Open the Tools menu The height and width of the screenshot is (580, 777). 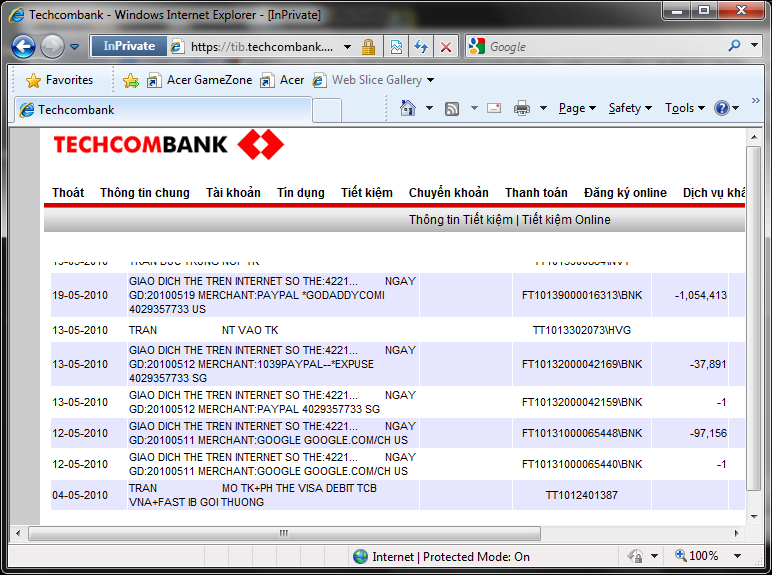pos(685,108)
